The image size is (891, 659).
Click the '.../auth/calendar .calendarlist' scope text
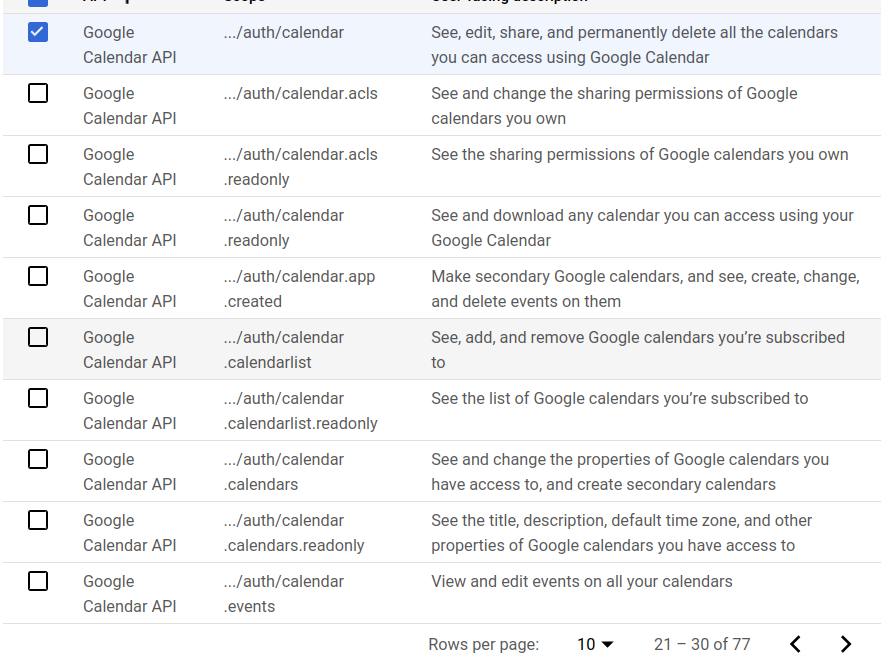pyautogui.click(x=284, y=349)
